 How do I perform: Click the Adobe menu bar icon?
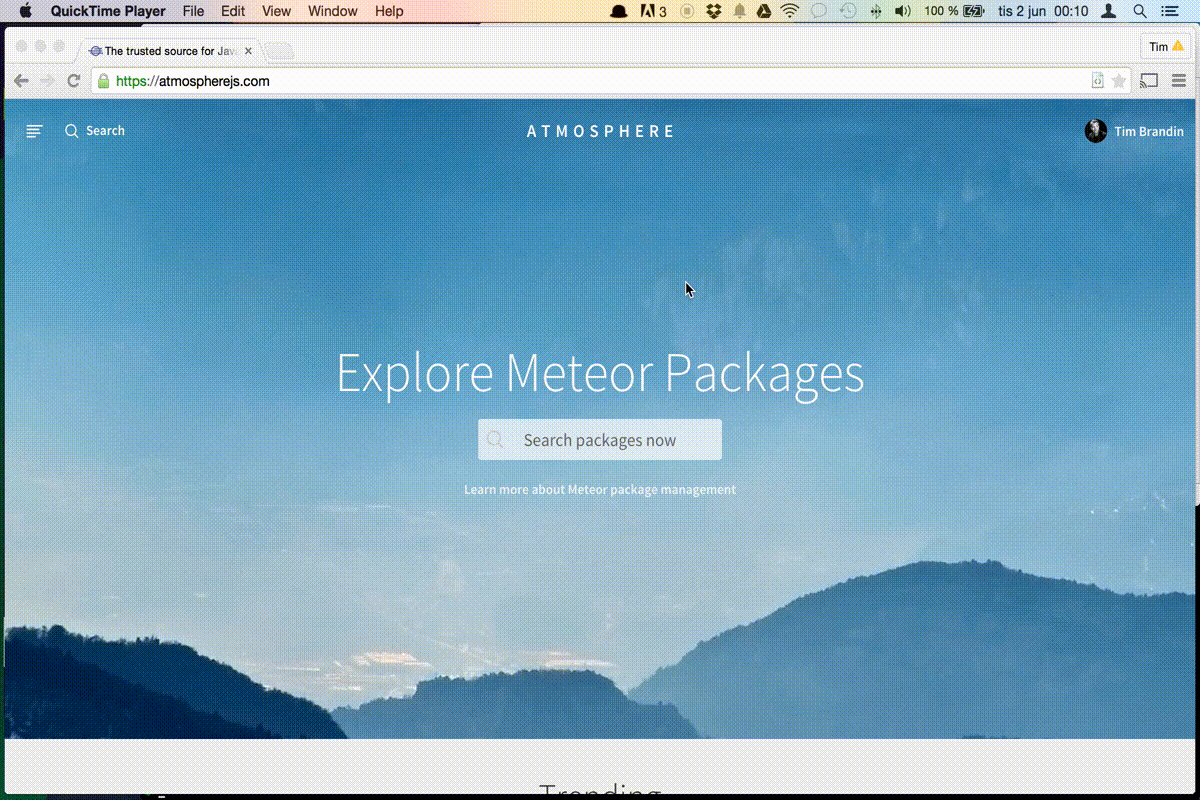click(x=654, y=11)
